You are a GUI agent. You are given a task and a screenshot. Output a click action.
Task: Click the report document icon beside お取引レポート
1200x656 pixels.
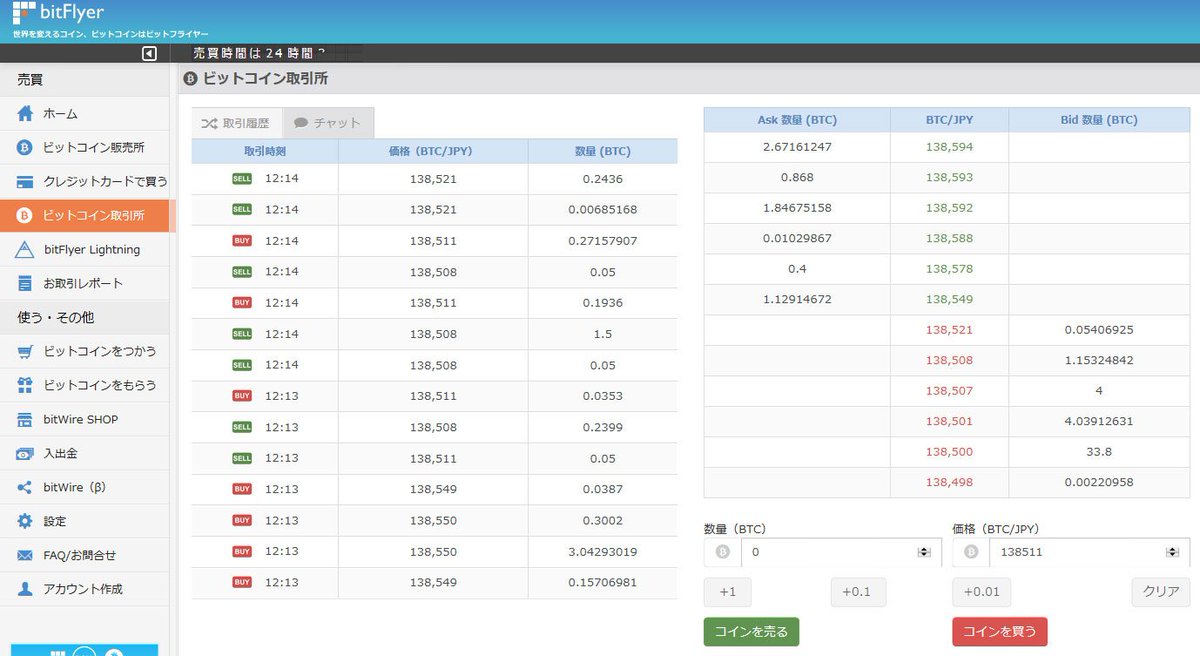(25, 284)
